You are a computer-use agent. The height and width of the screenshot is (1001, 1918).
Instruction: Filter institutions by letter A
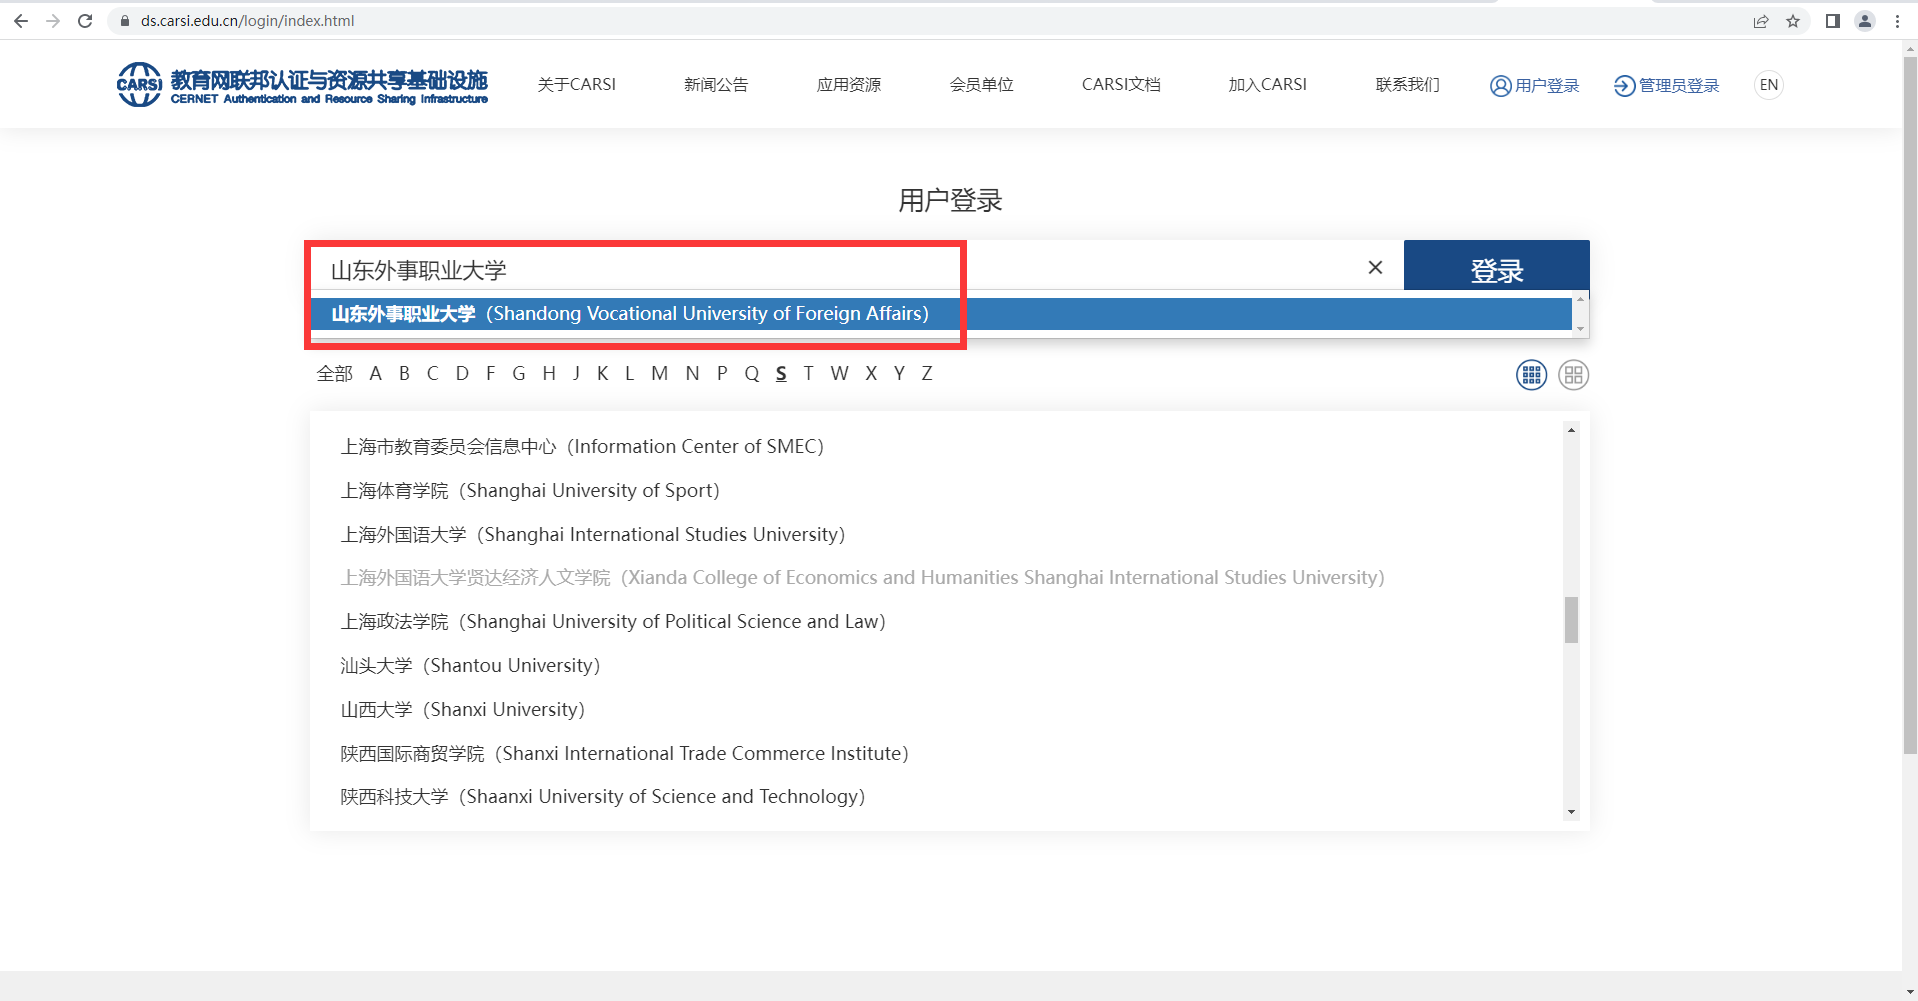(375, 374)
